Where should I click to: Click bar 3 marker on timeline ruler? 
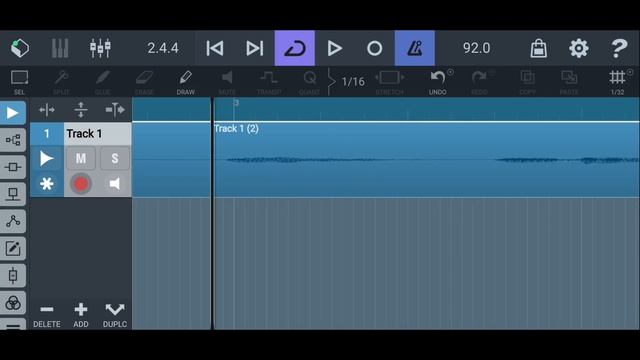[x=236, y=103]
